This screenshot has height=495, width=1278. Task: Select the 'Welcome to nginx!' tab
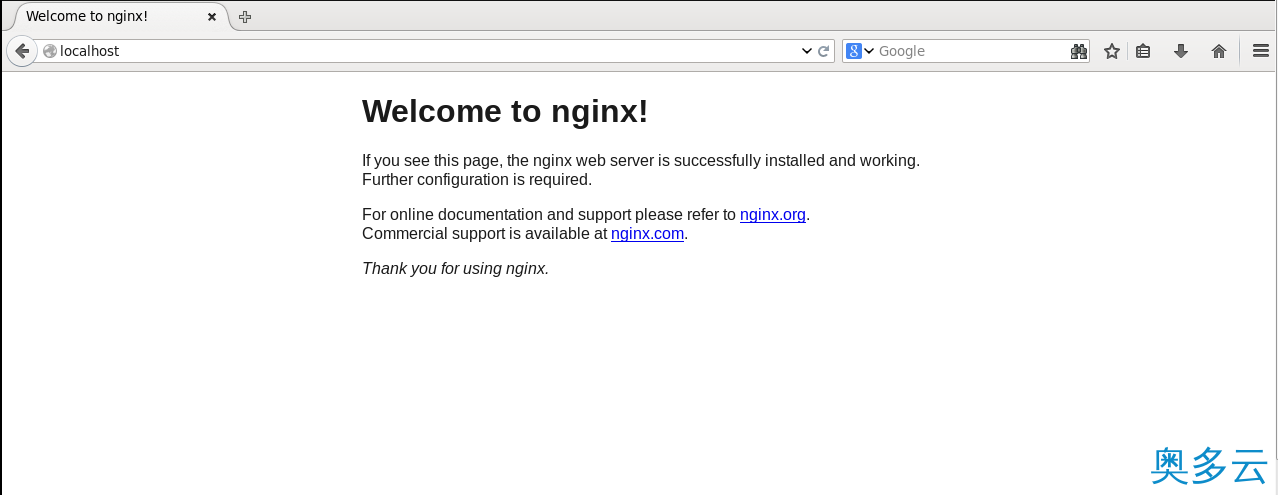click(x=100, y=17)
